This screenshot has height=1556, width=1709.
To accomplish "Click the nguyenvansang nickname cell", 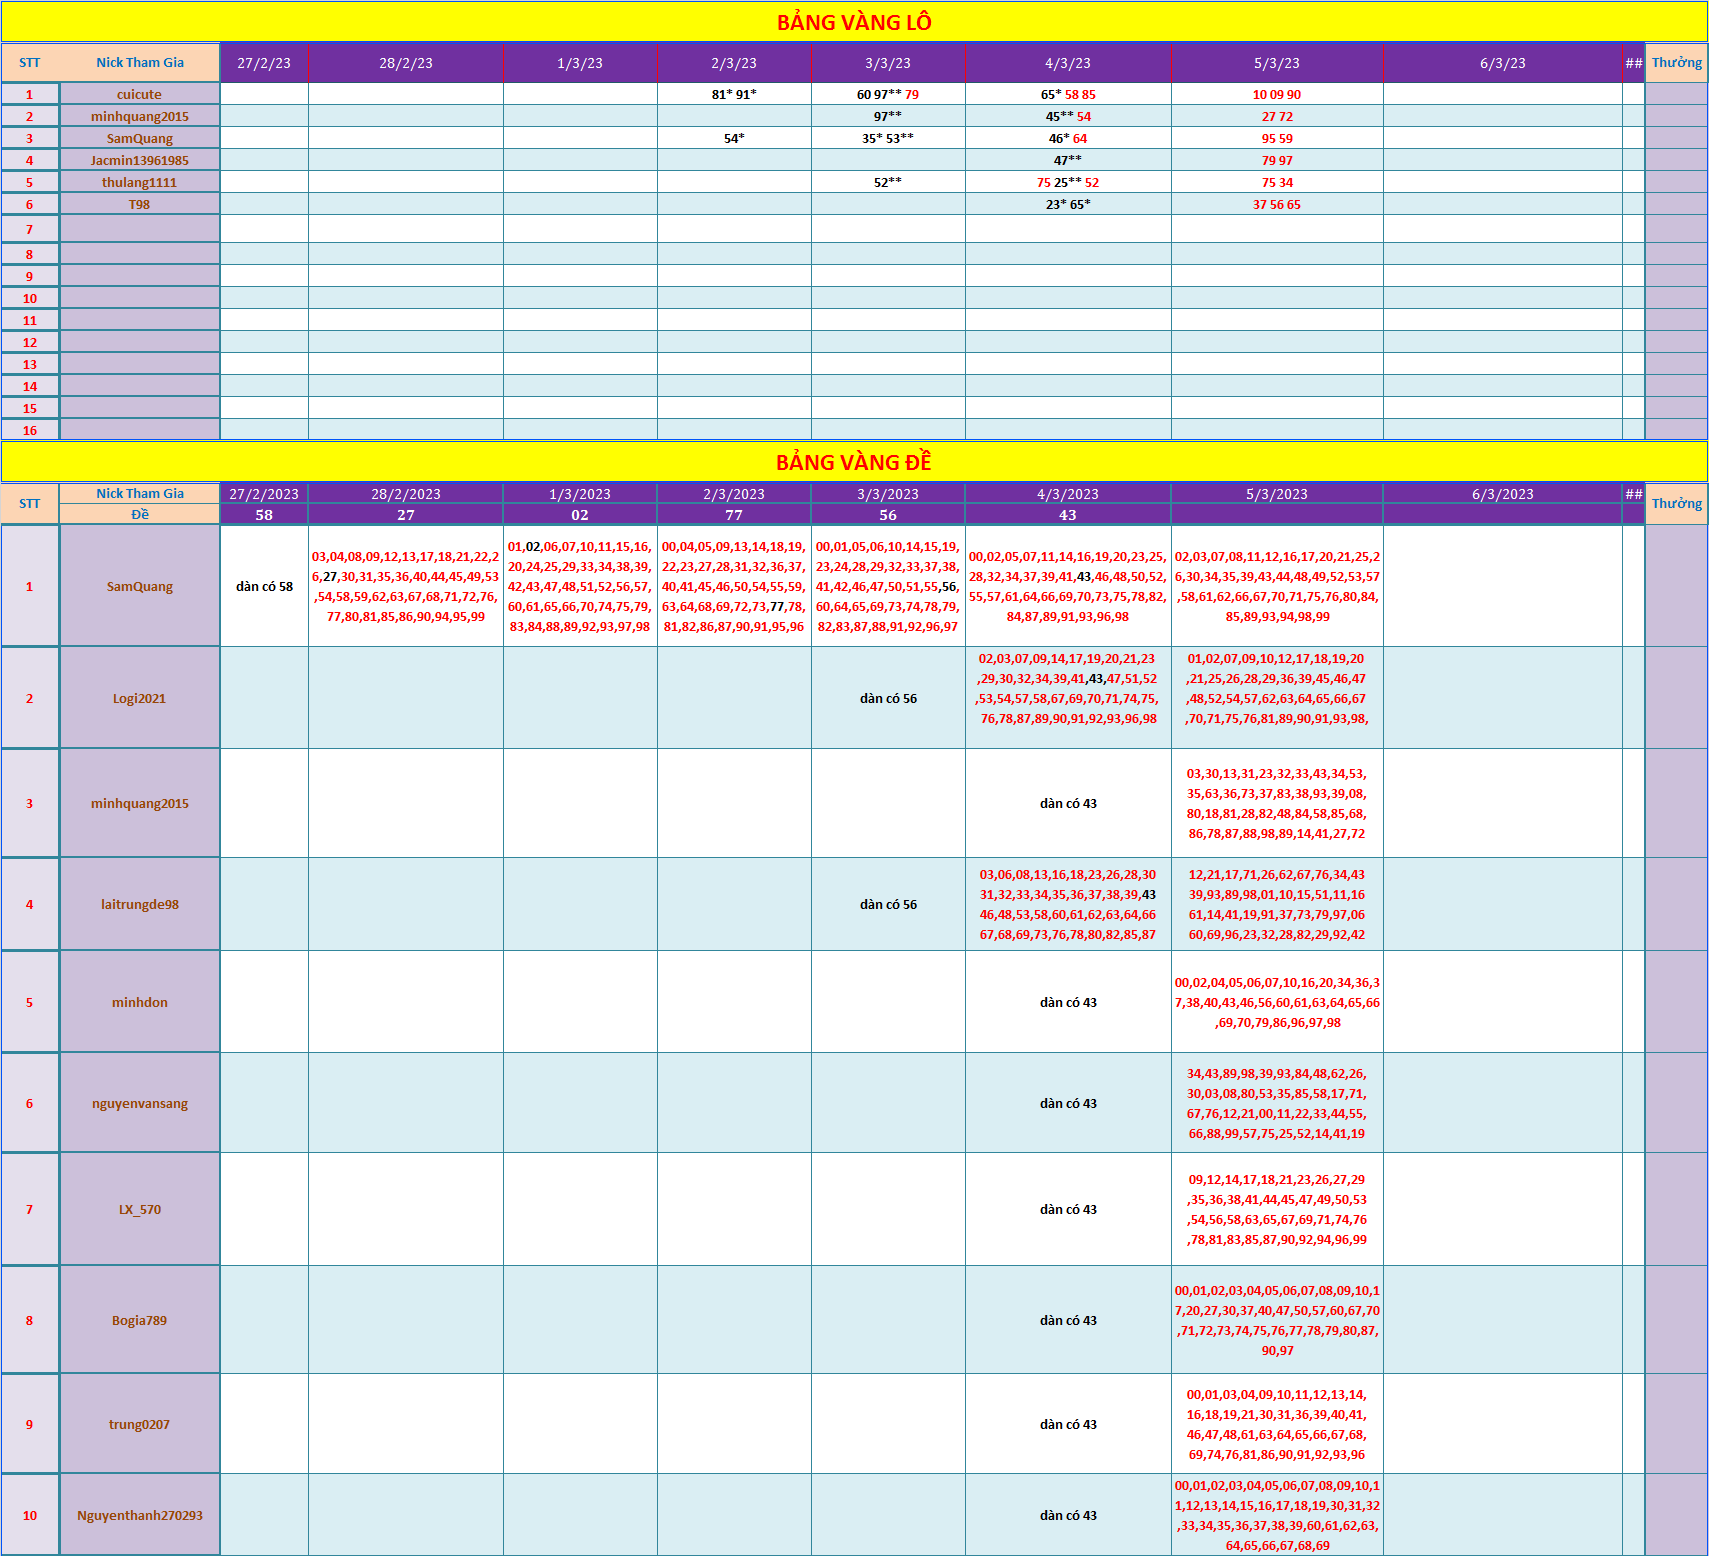I will [139, 1103].
